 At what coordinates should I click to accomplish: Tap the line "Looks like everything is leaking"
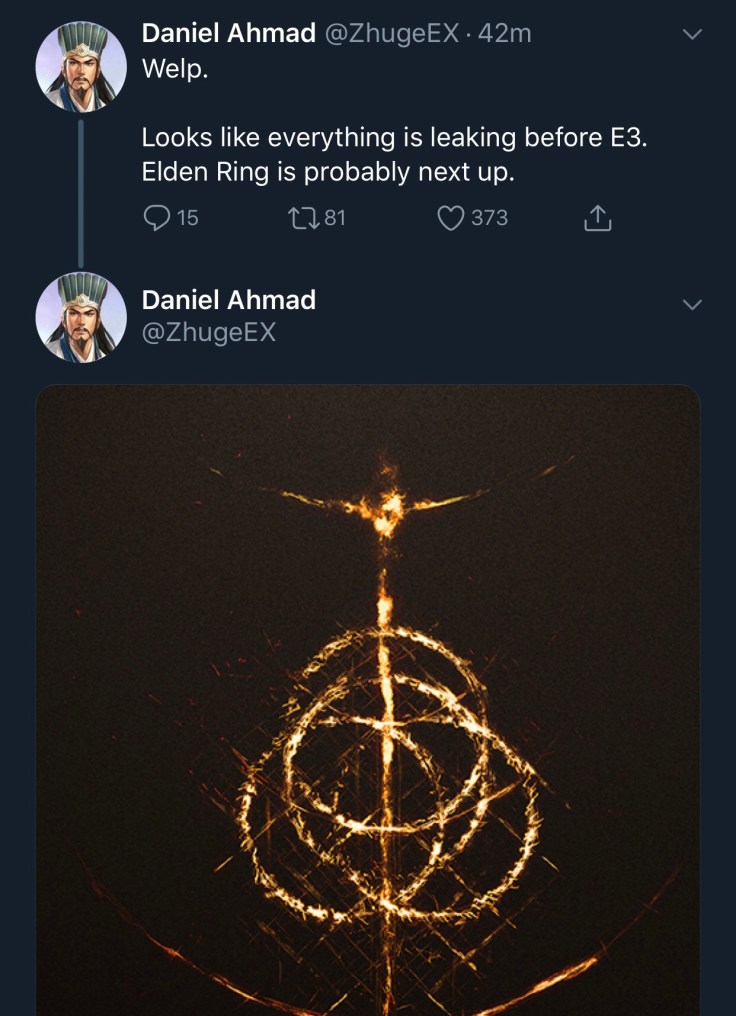click(x=394, y=137)
